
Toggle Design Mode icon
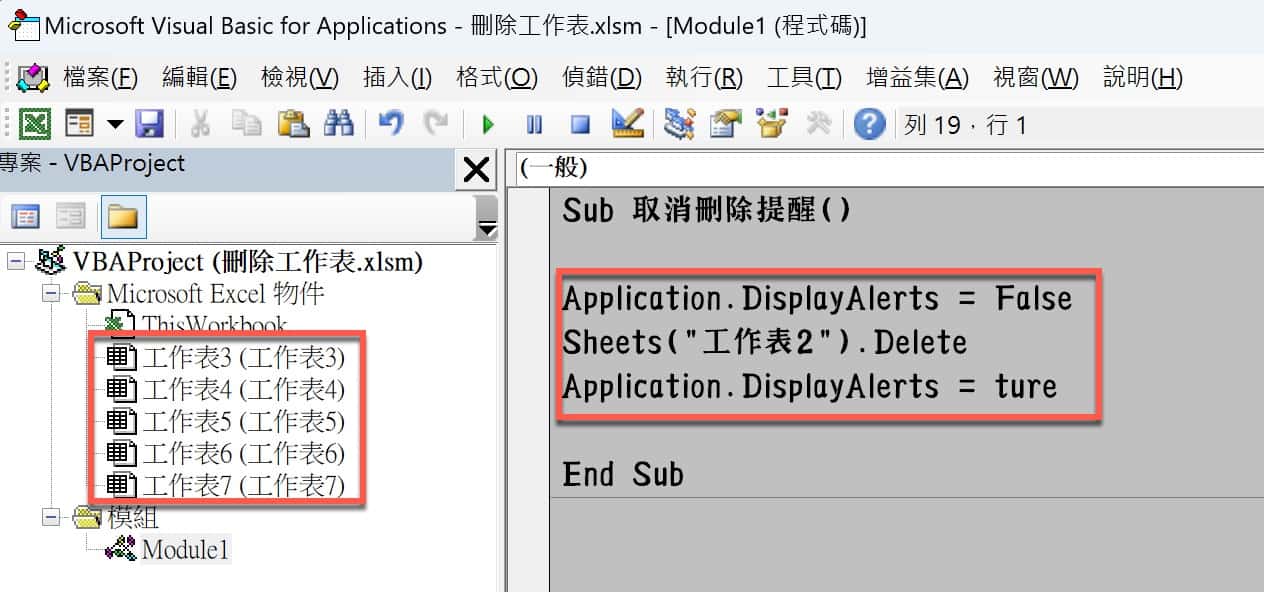[628, 124]
